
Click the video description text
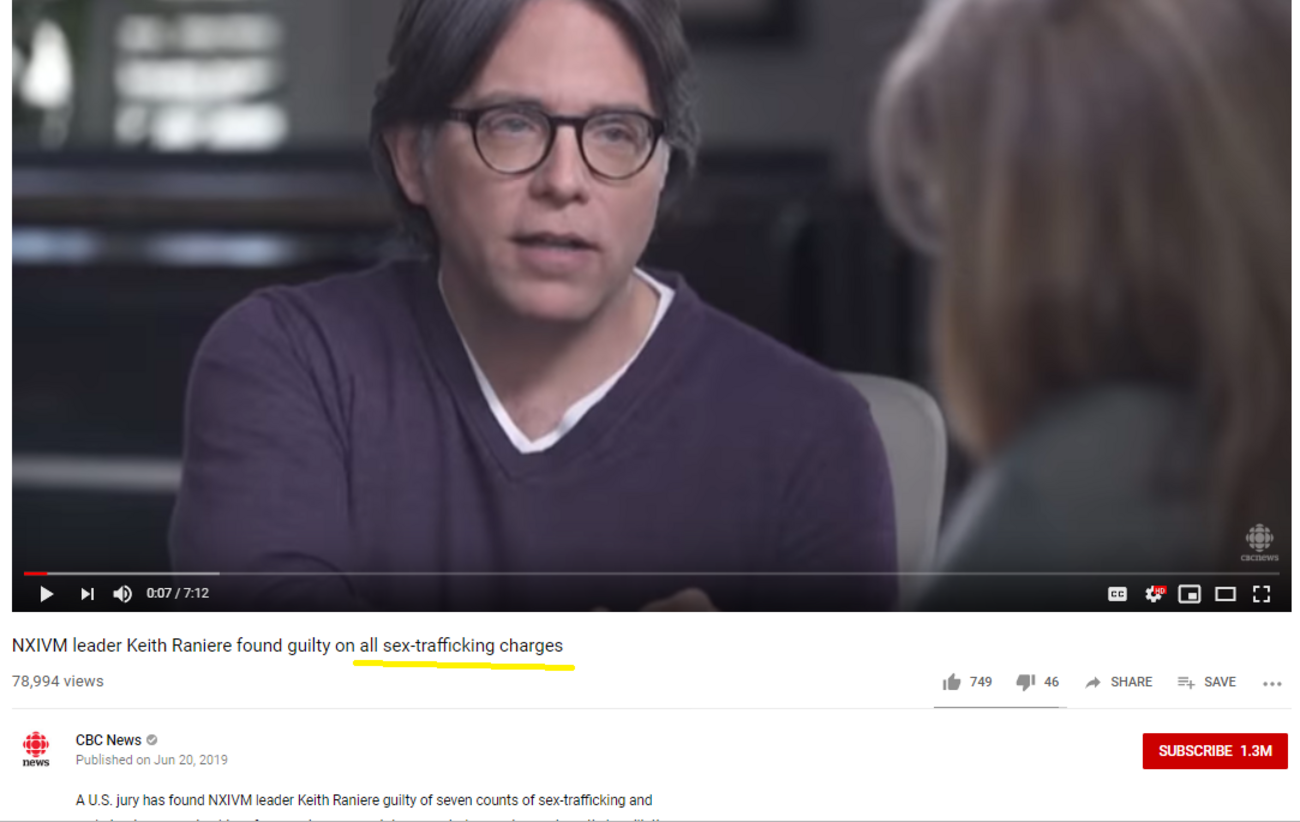pyautogui.click(x=364, y=800)
